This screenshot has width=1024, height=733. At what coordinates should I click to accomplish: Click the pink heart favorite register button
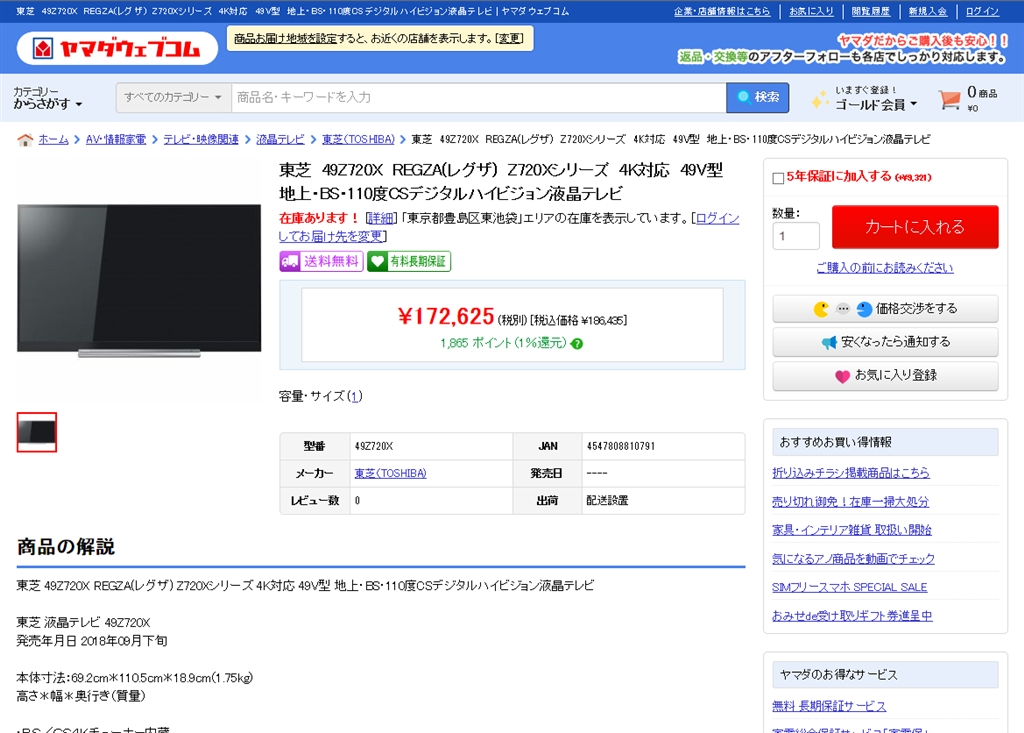885,376
